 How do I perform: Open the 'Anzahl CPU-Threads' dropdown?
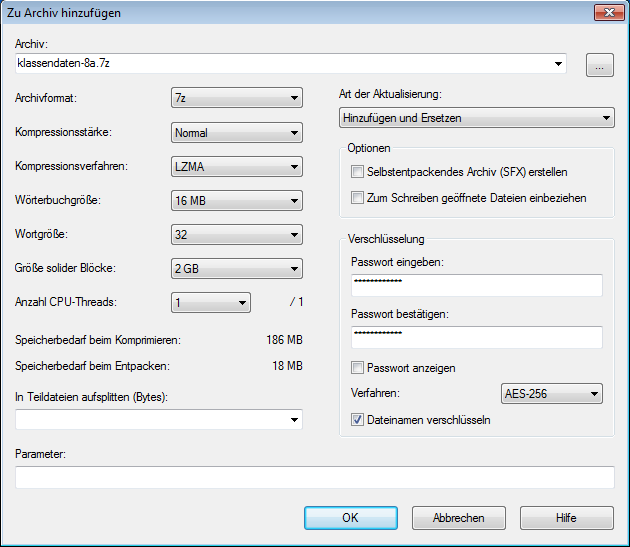(210, 303)
